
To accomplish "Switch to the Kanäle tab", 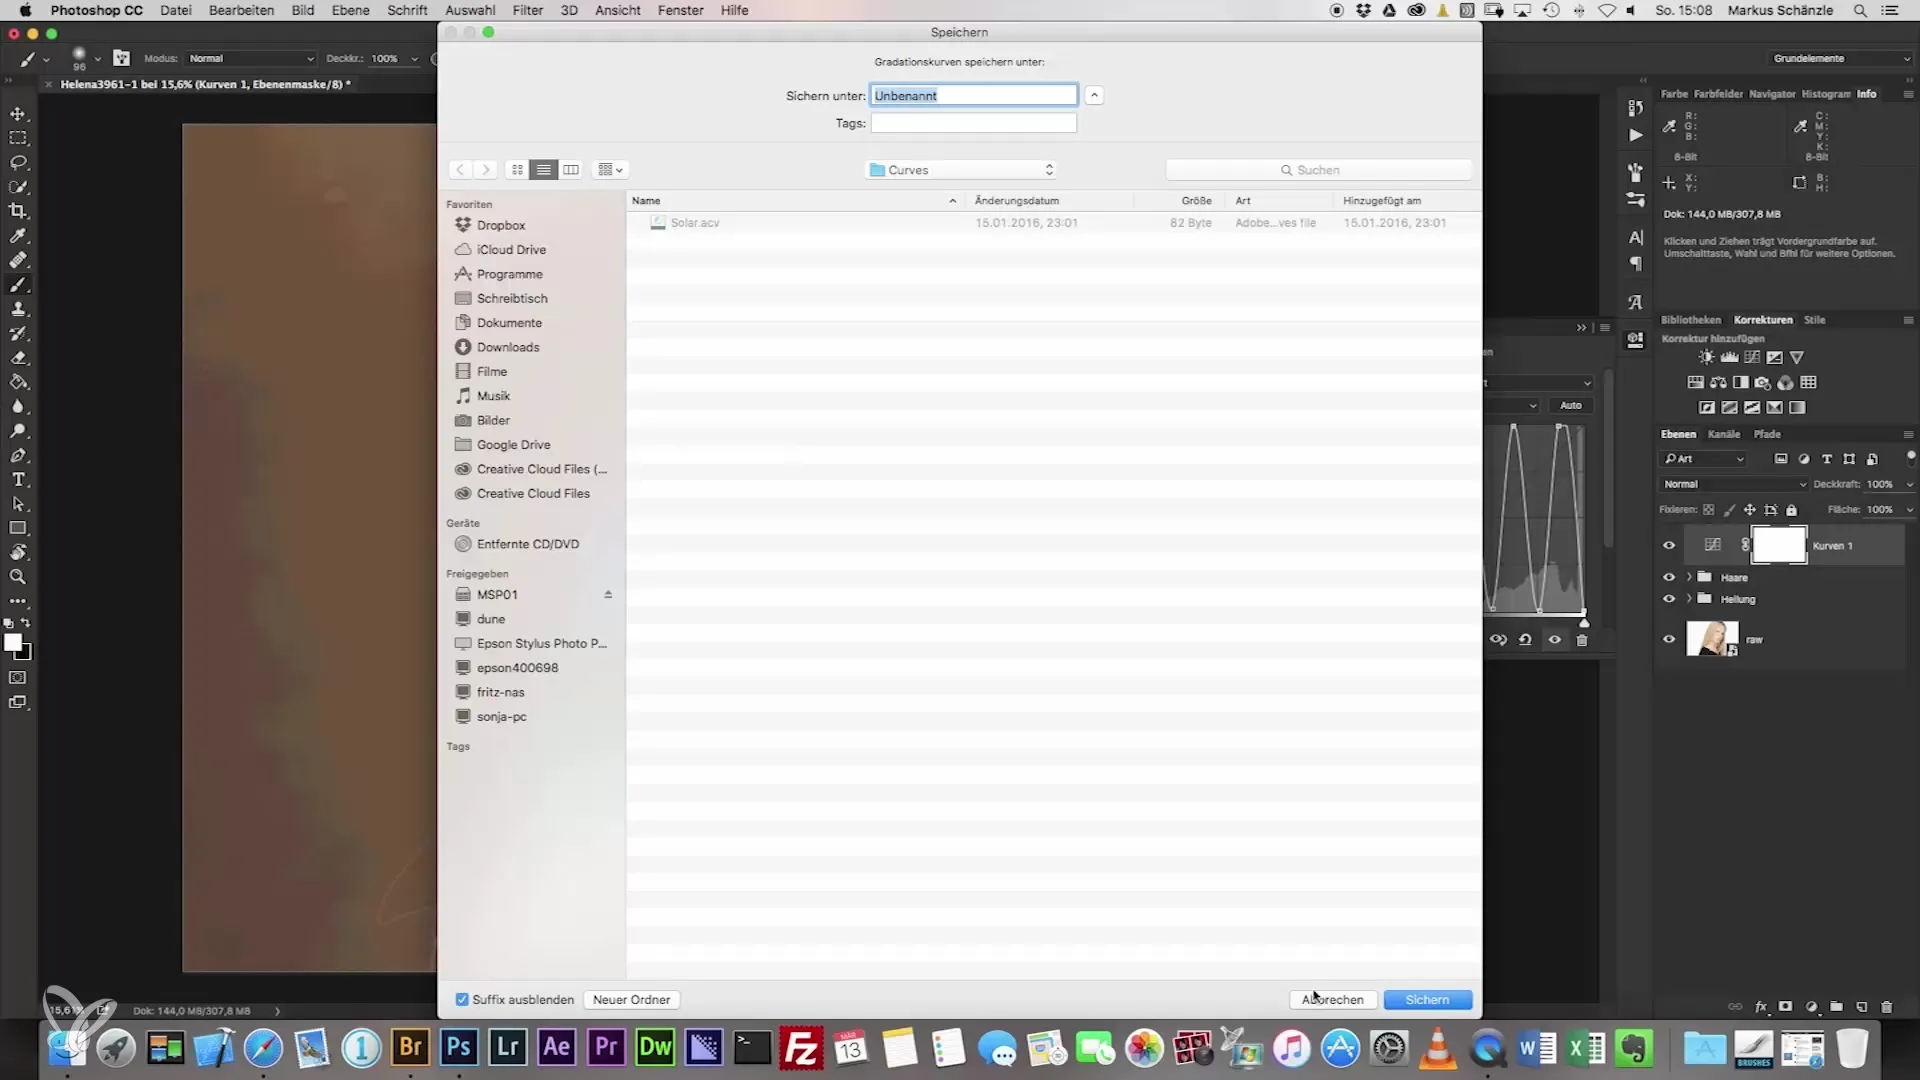I will [x=1723, y=434].
